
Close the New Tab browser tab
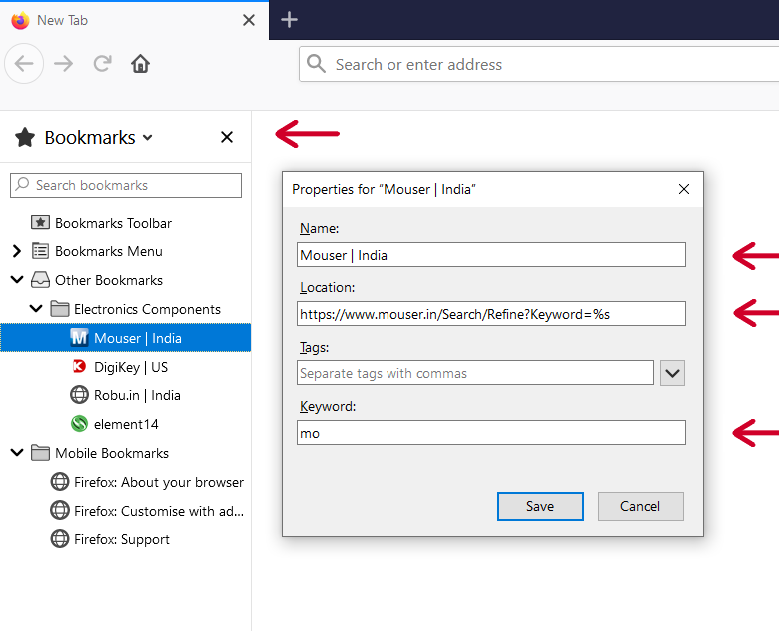[248, 20]
